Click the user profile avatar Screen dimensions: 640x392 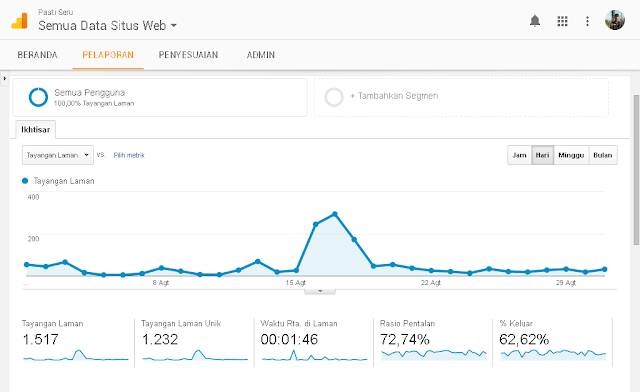[x=615, y=20]
